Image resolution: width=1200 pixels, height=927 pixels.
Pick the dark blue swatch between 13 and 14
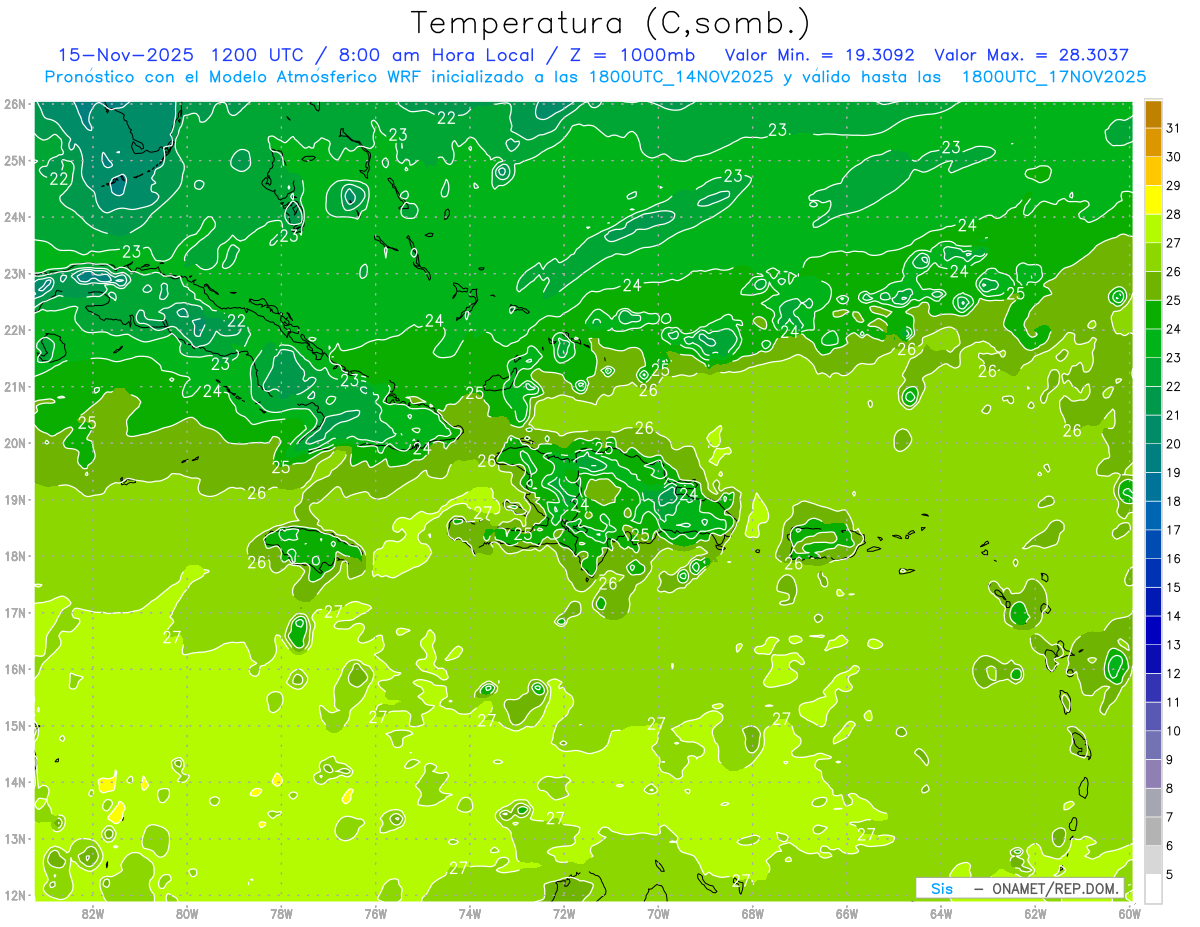(1153, 630)
